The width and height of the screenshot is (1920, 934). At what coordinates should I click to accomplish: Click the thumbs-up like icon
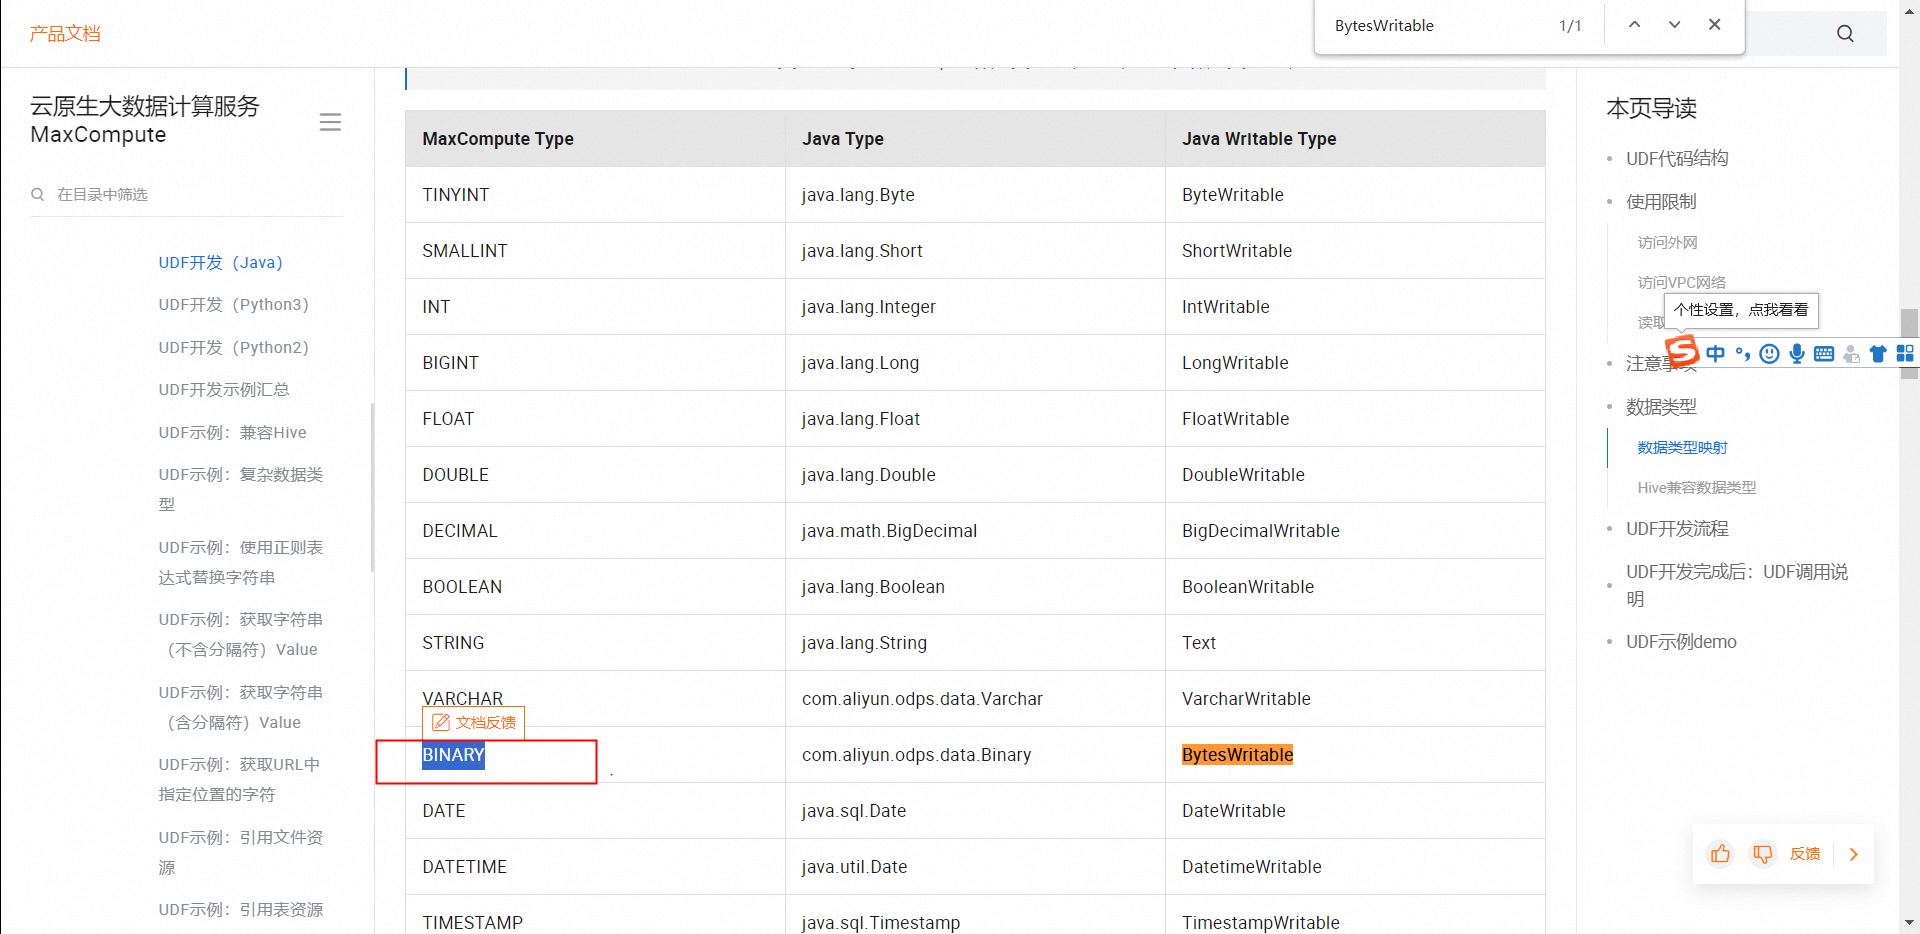coord(1720,854)
